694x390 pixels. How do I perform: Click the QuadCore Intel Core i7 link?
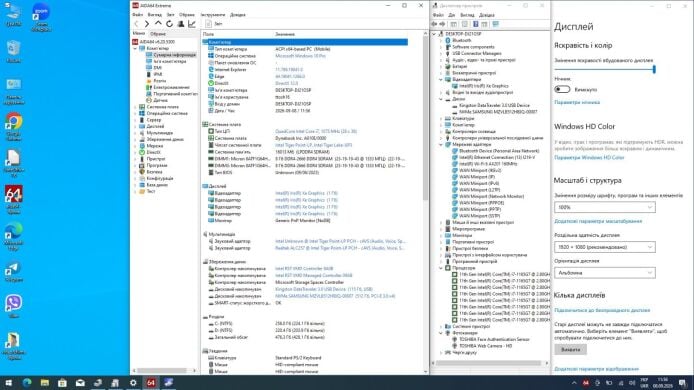(x=316, y=131)
